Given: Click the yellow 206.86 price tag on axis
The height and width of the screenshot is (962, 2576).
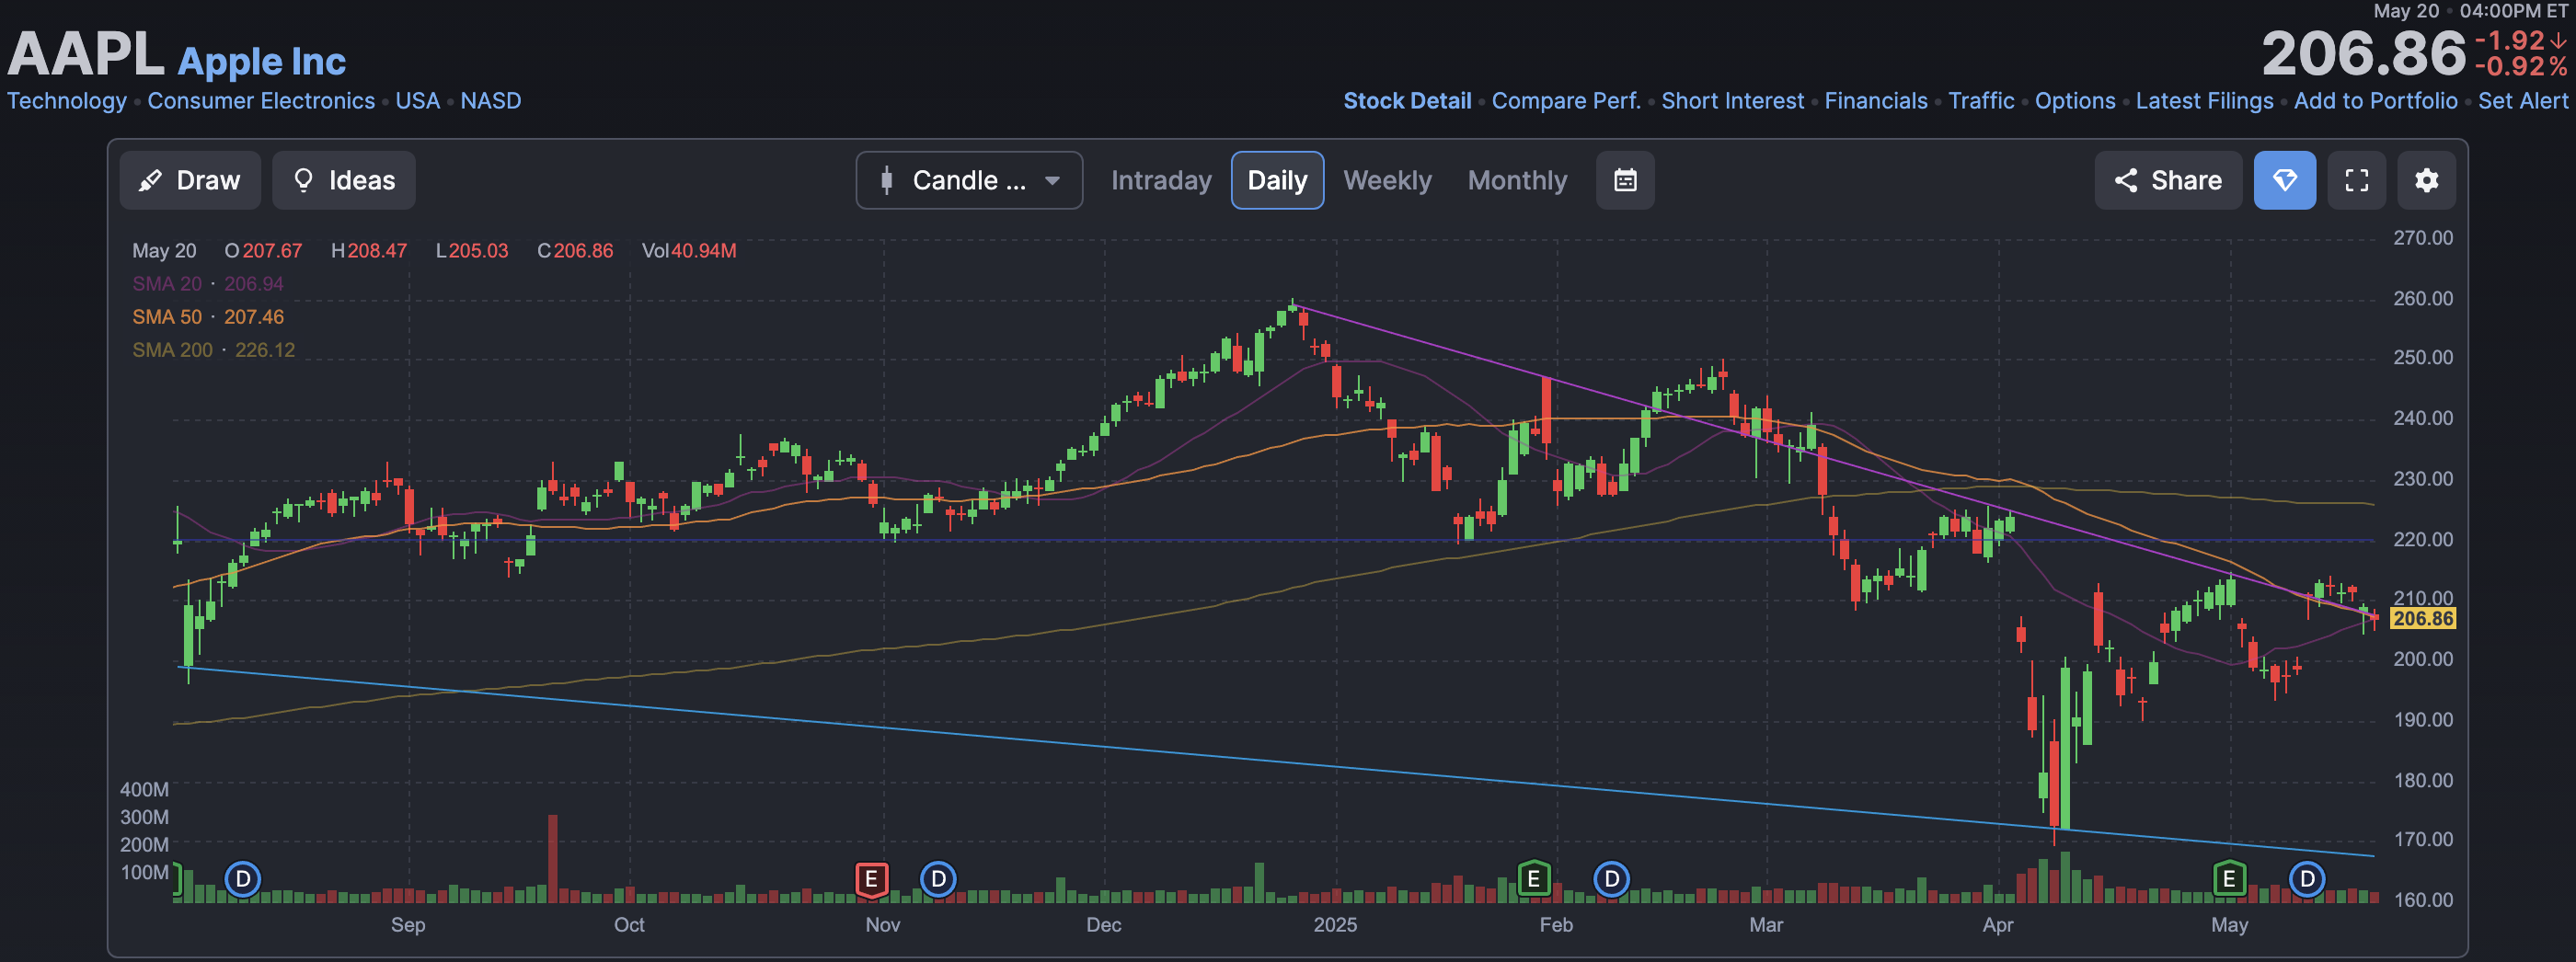Looking at the screenshot, I should [x=2422, y=618].
